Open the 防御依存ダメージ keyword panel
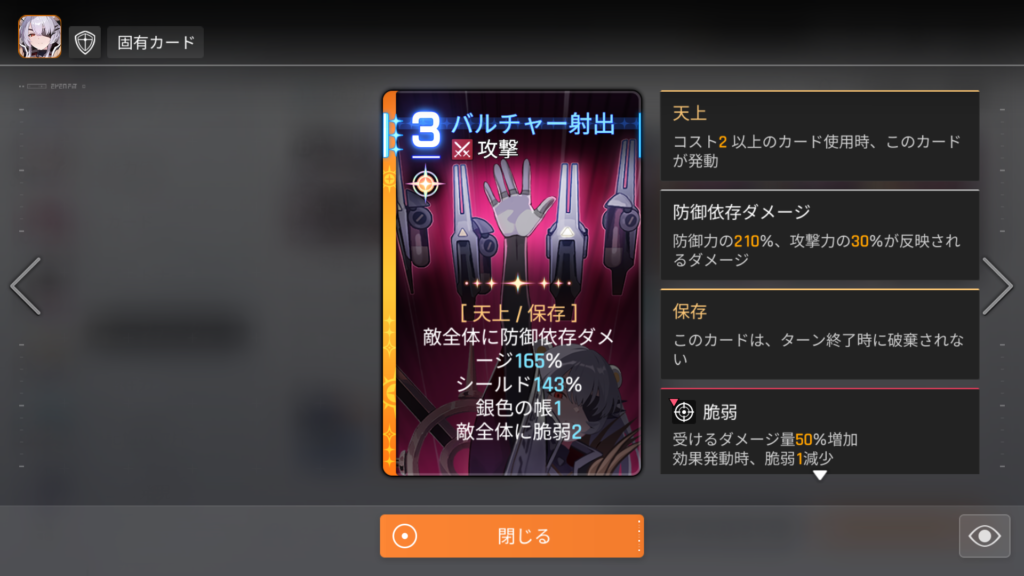 [x=820, y=235]
